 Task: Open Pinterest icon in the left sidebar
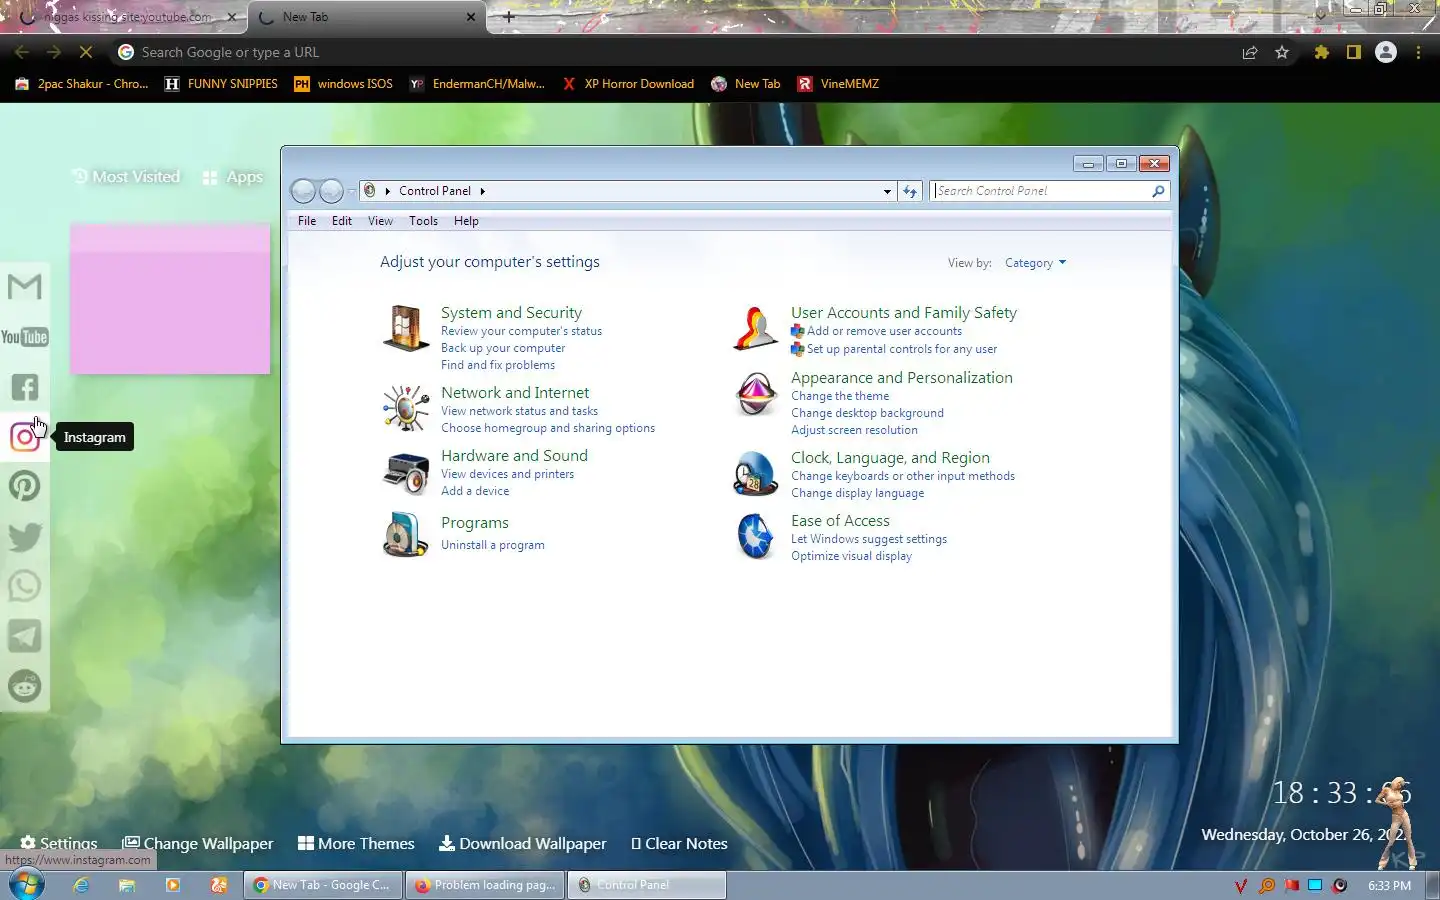pyautogui.click(x=24, y=487)
